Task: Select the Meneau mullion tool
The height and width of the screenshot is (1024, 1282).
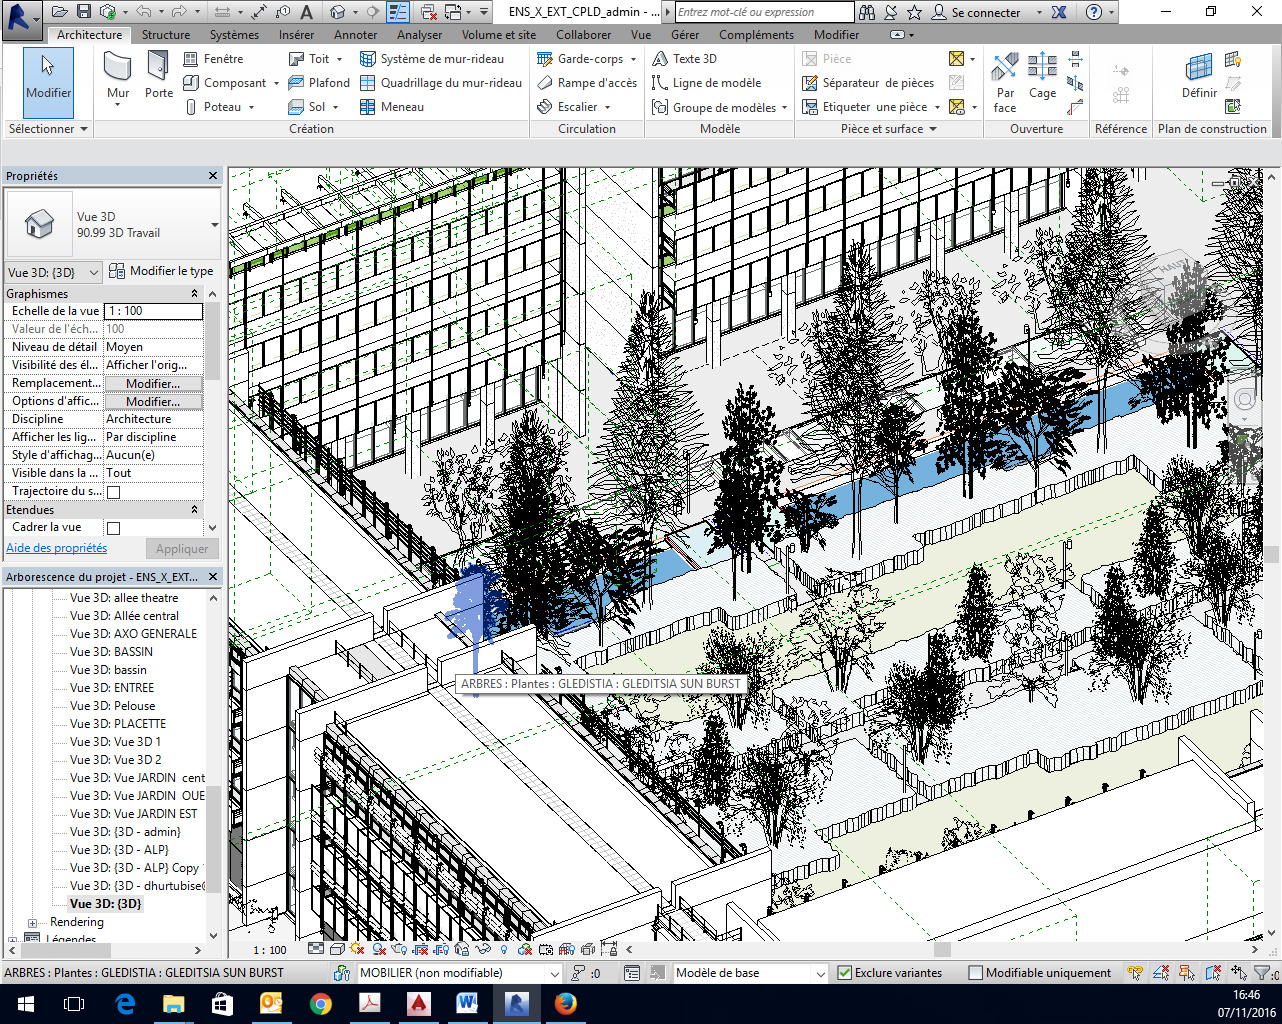Action: point(401,107)
